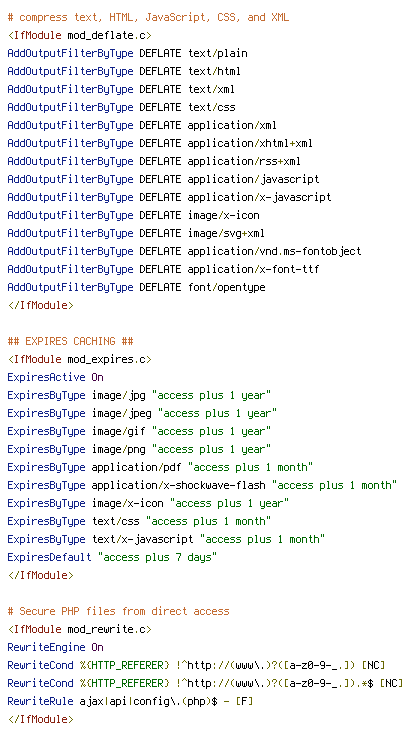Click the Secure PHP files comment

[118, 612]
